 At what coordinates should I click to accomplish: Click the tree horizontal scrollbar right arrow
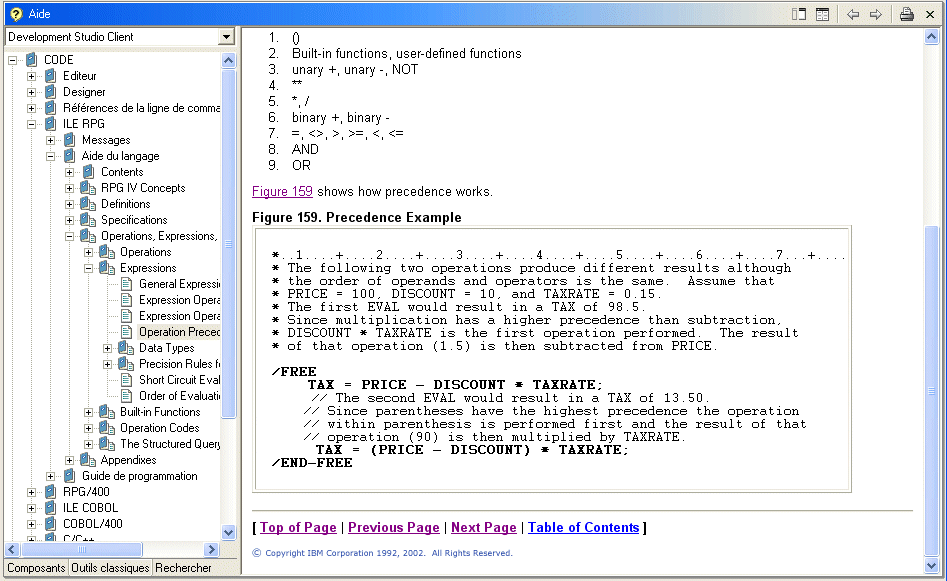[x=212, y=550]
